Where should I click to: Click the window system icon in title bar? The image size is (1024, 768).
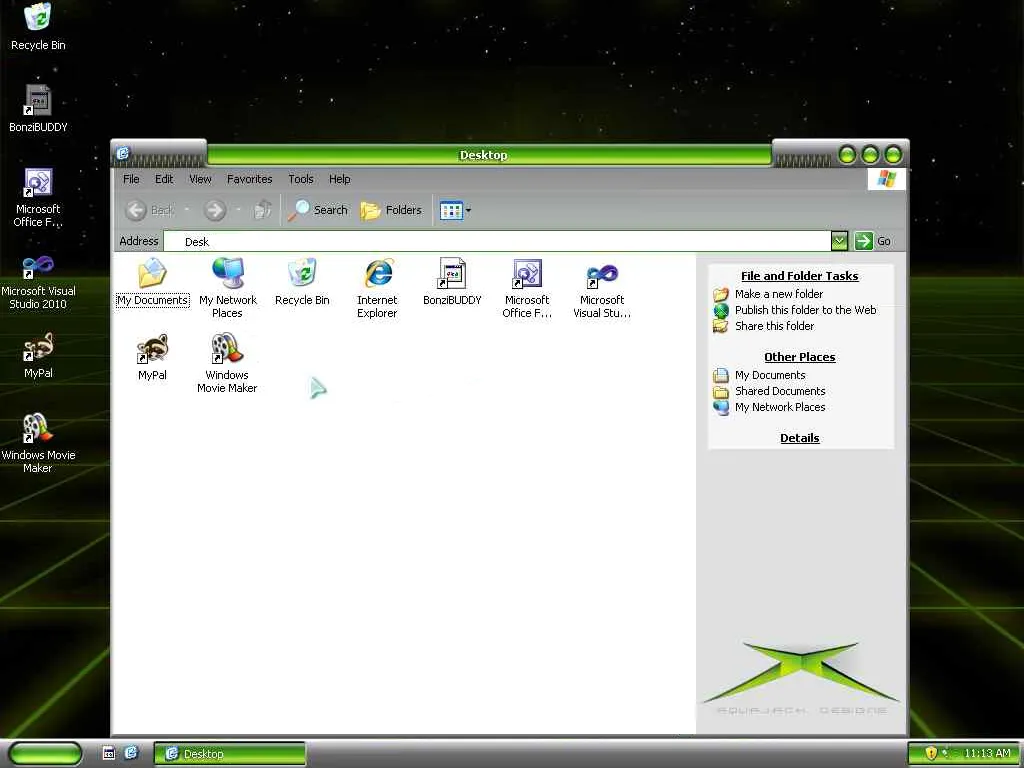123,153
